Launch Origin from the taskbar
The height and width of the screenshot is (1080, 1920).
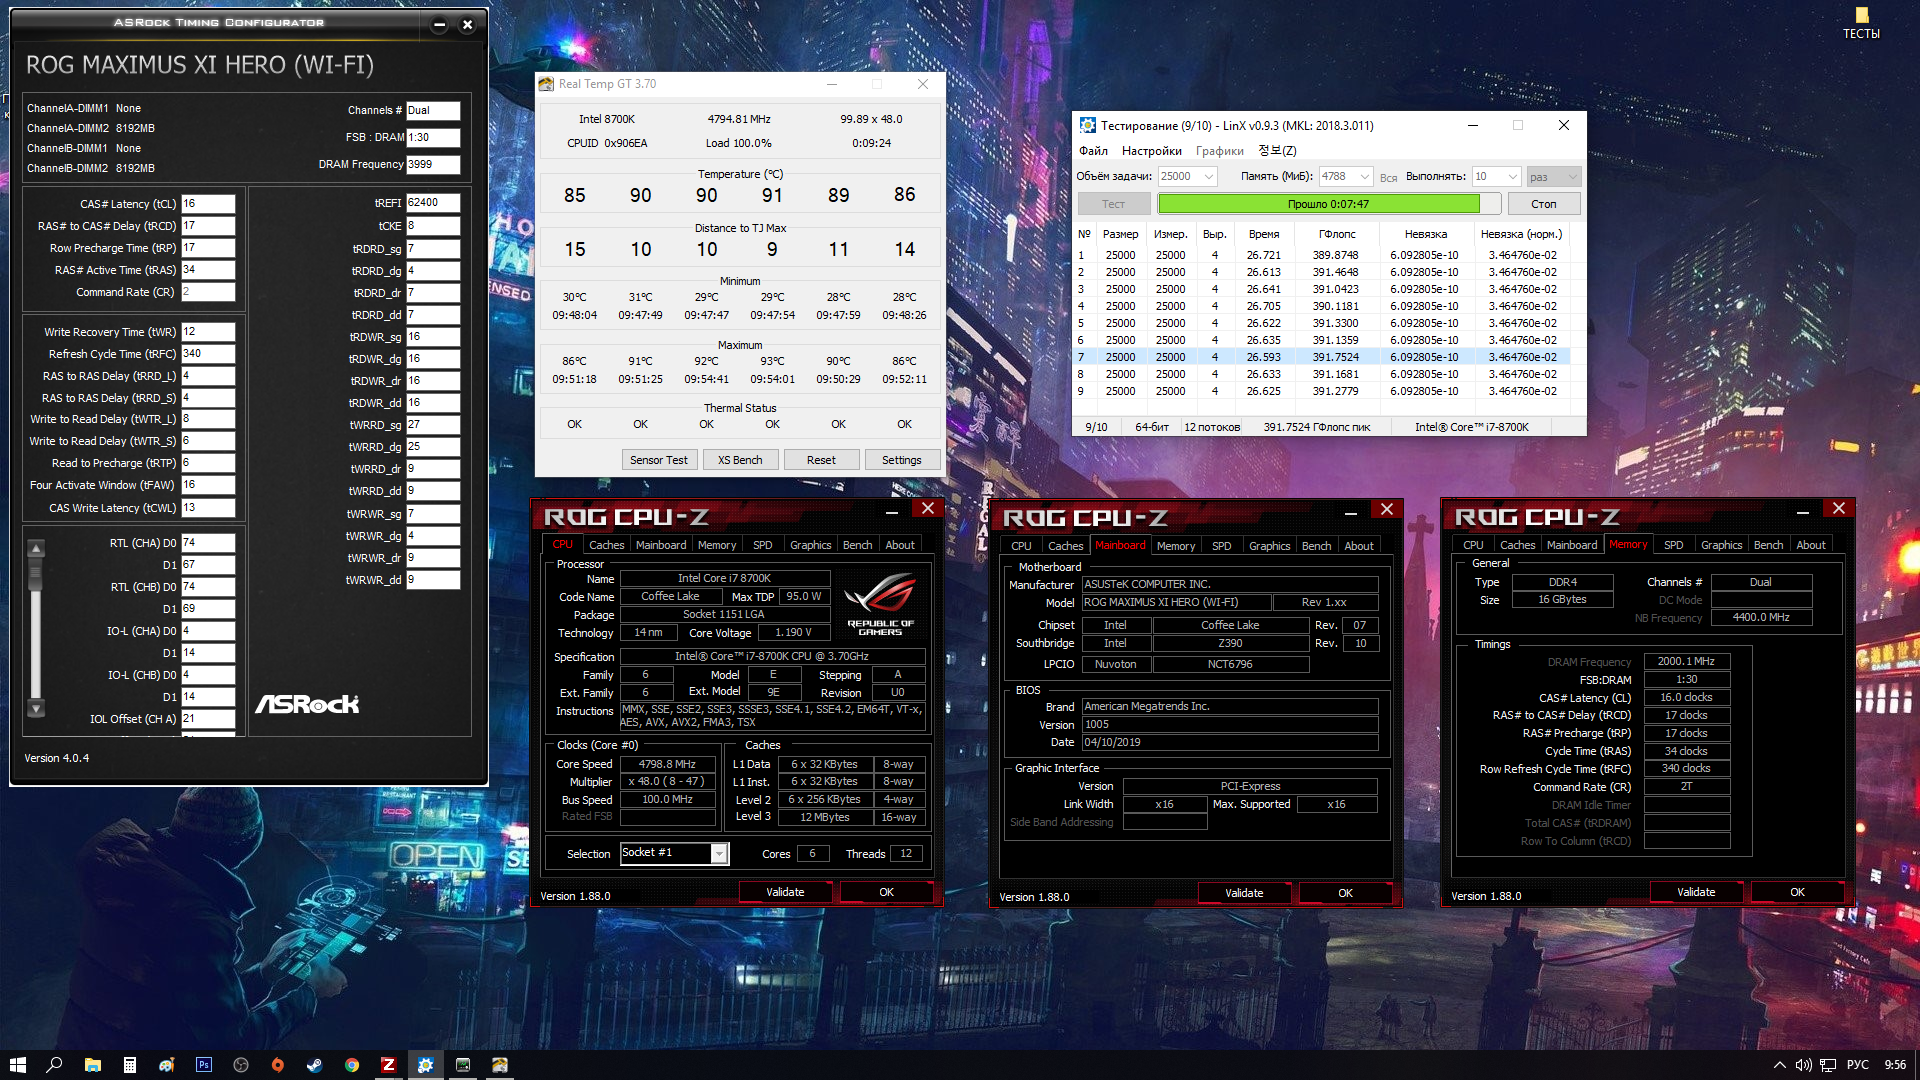(278, 1065)
